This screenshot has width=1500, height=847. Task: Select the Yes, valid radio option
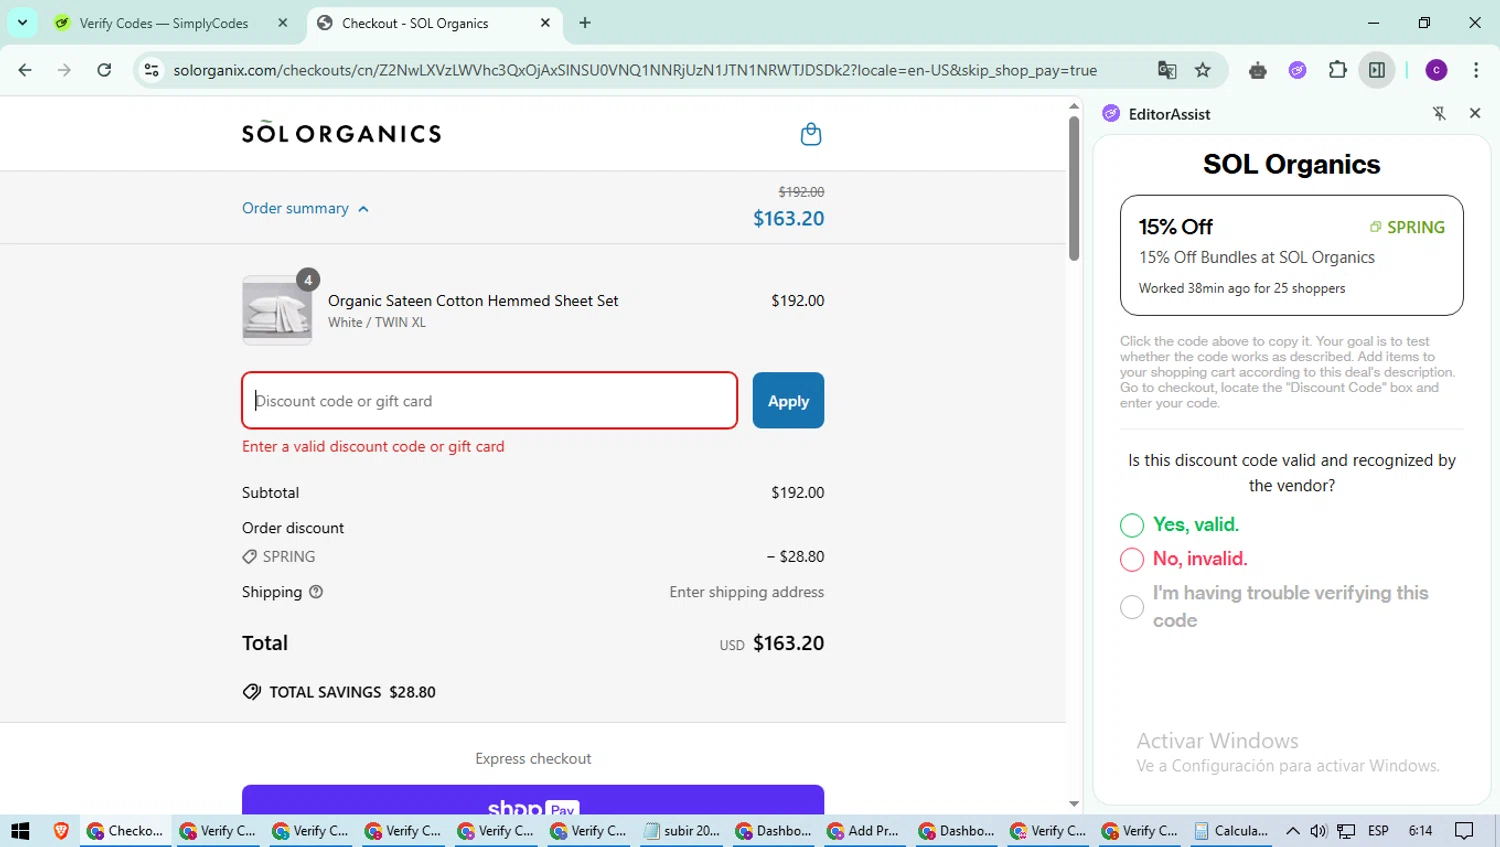point(1132,525)
